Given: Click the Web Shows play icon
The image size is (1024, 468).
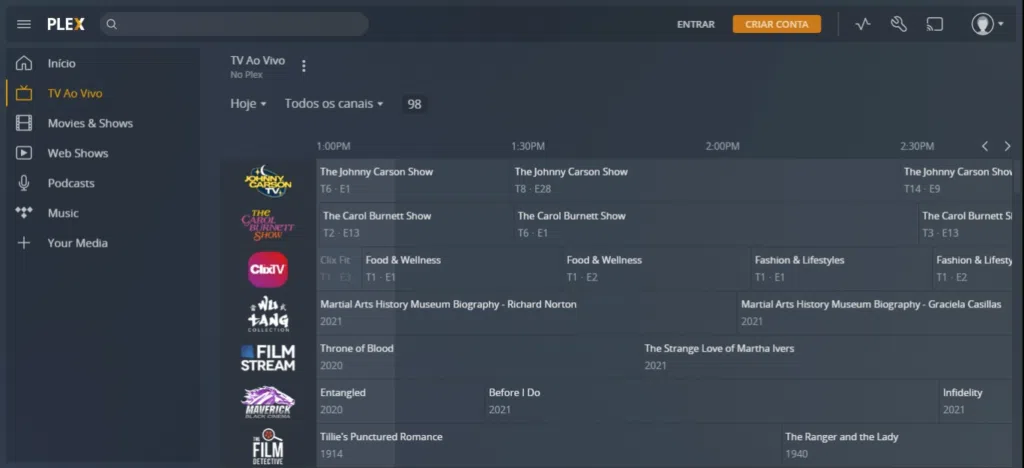Looking at the screenshot, I should pos(24,153).
